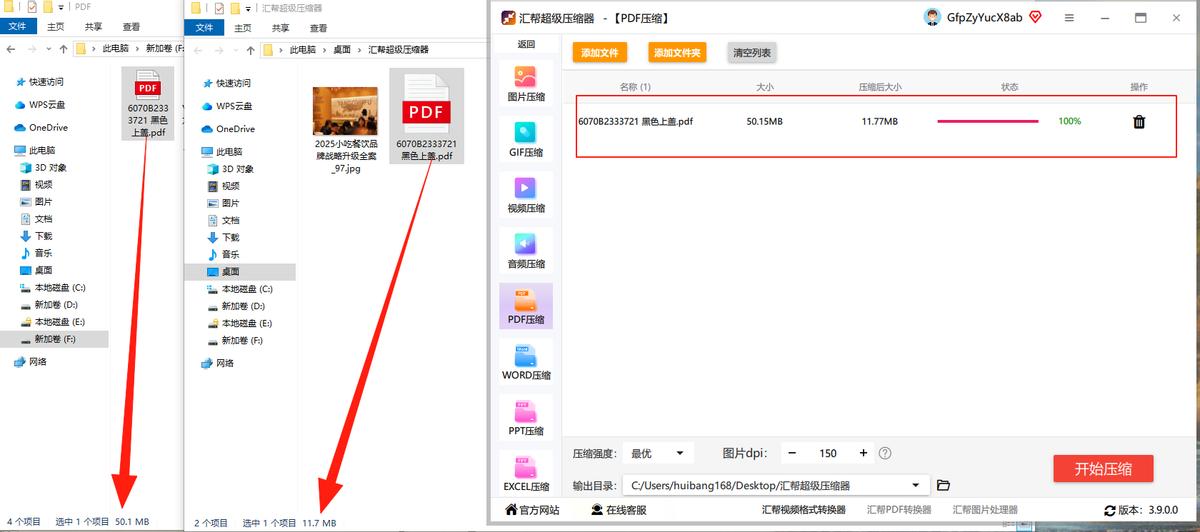The image size is (1200, 532).
Task: Click the help question mark beside dpi
Action: click(x=884, y=453)
